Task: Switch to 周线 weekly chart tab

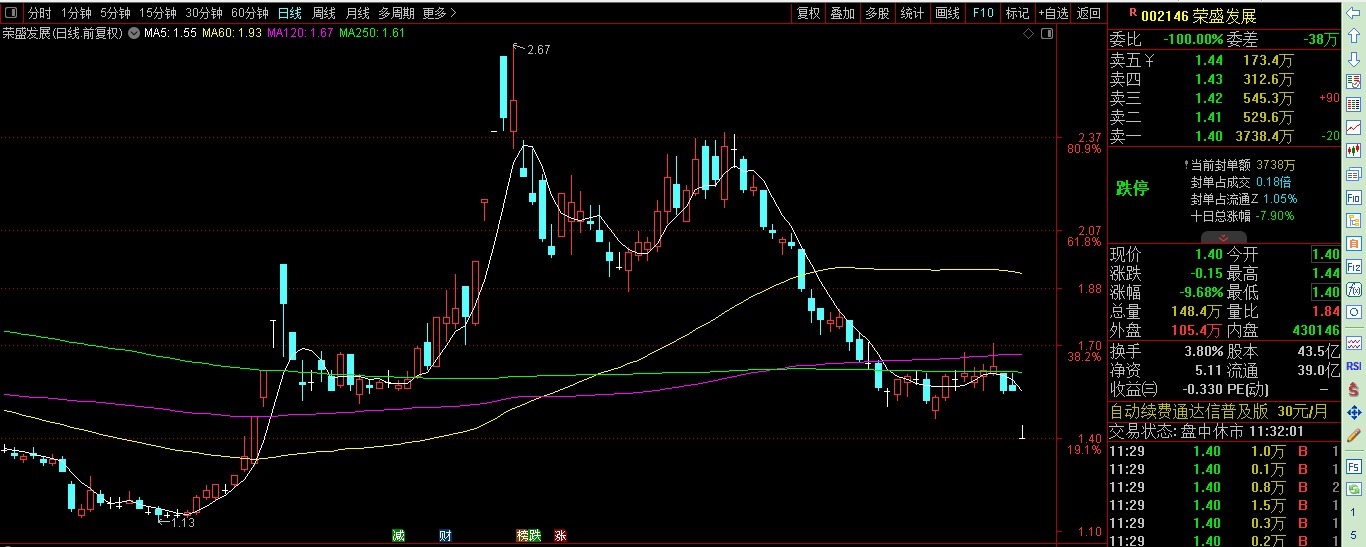Action: coord(323,13)
